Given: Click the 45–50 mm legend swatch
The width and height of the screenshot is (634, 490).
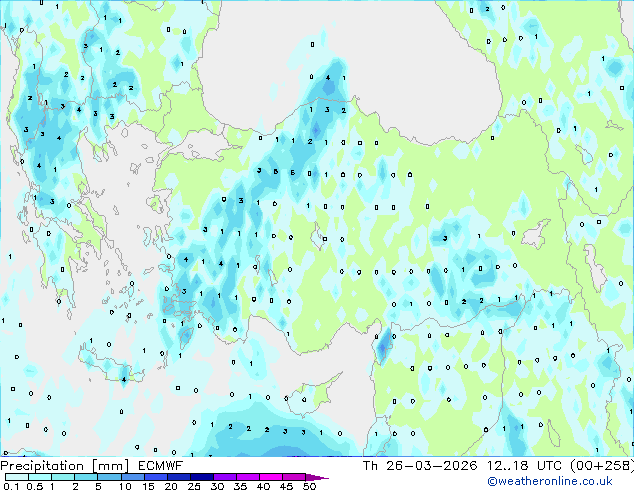Looking at the screenshot, I should coord(294,477).
